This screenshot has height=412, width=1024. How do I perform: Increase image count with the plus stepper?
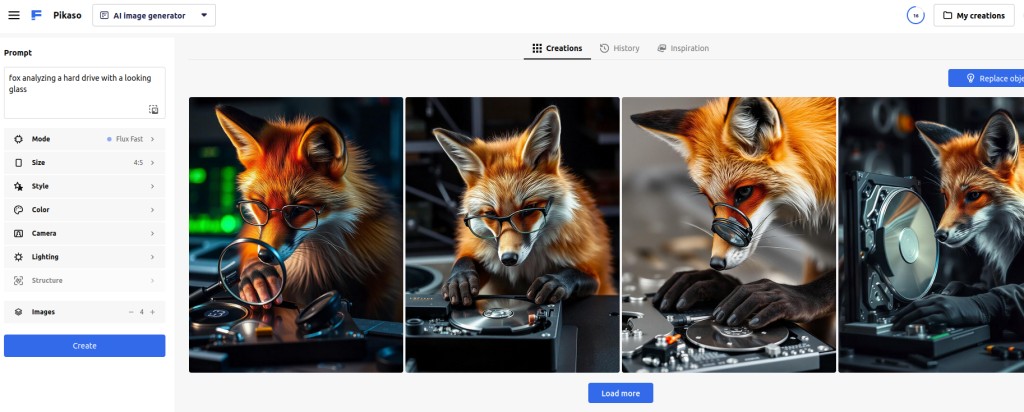(152, 312)
